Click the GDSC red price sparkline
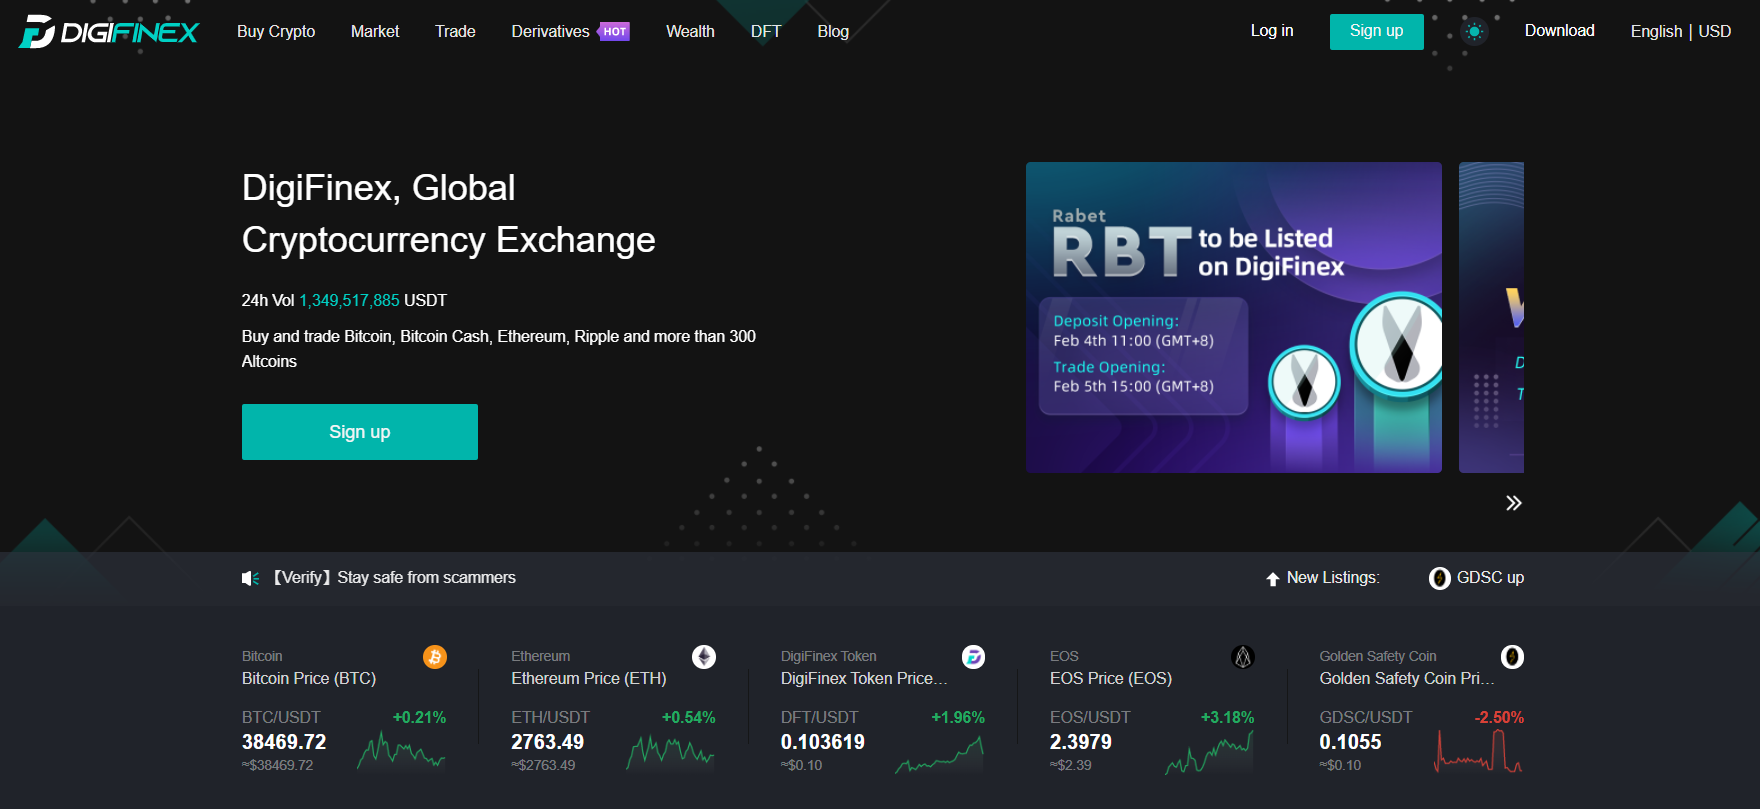 (x=1478, y=751)
